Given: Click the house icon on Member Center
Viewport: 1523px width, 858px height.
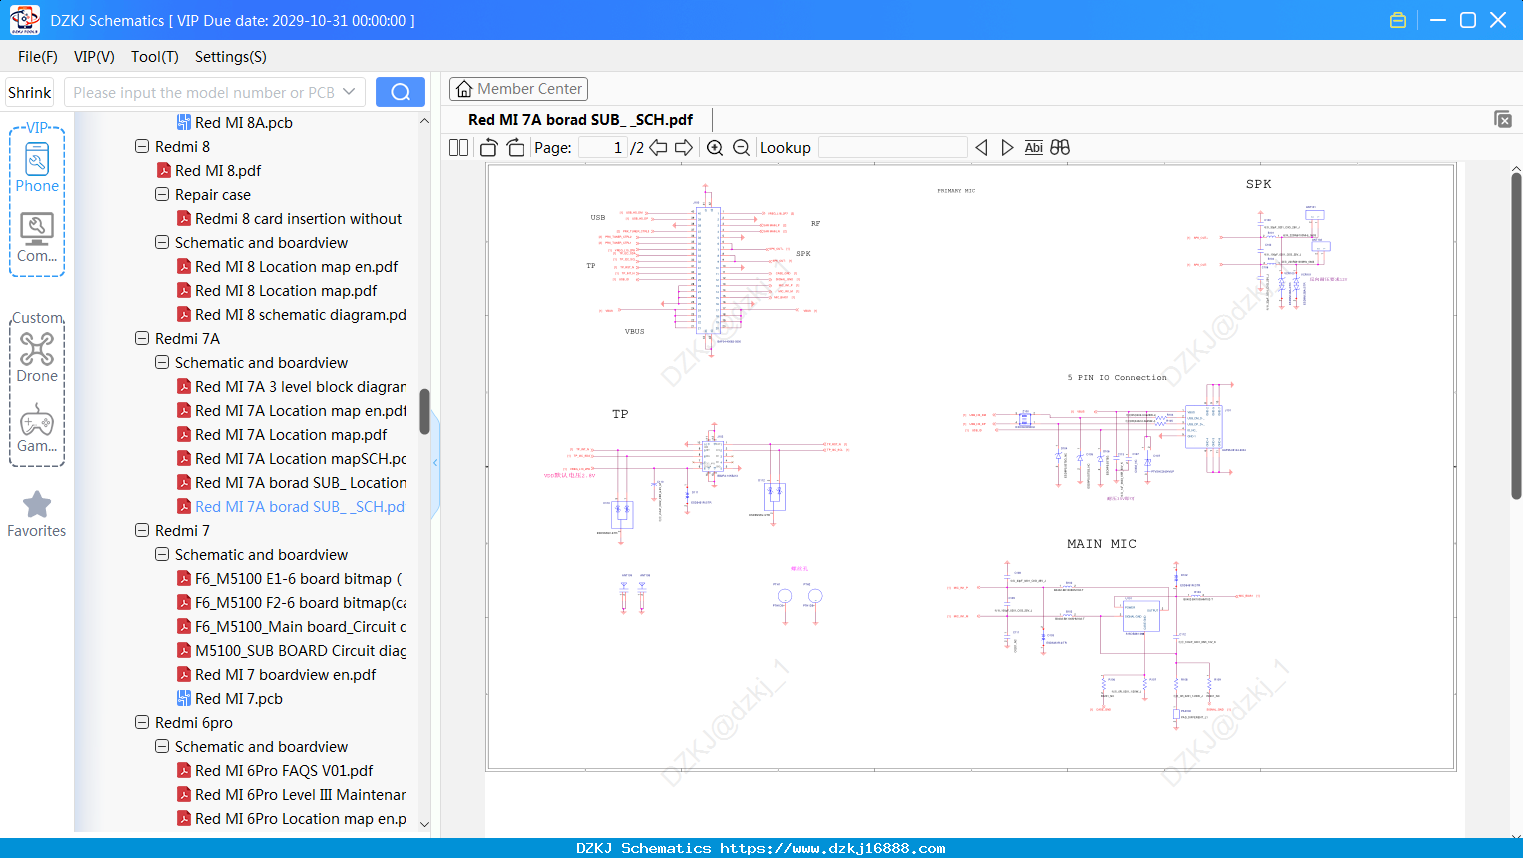Looking at the screenshot, I should (464, 89).
